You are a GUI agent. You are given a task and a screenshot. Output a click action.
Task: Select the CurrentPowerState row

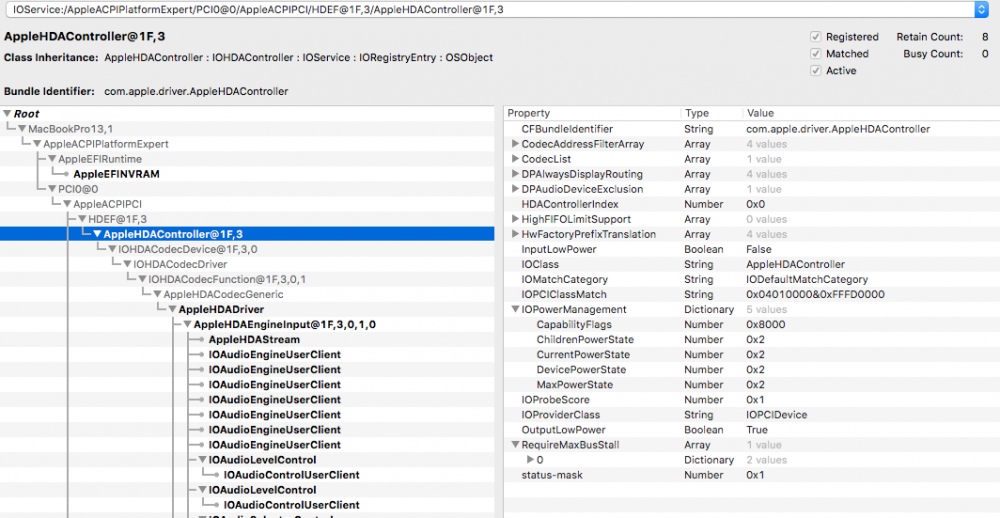[751, 355]
